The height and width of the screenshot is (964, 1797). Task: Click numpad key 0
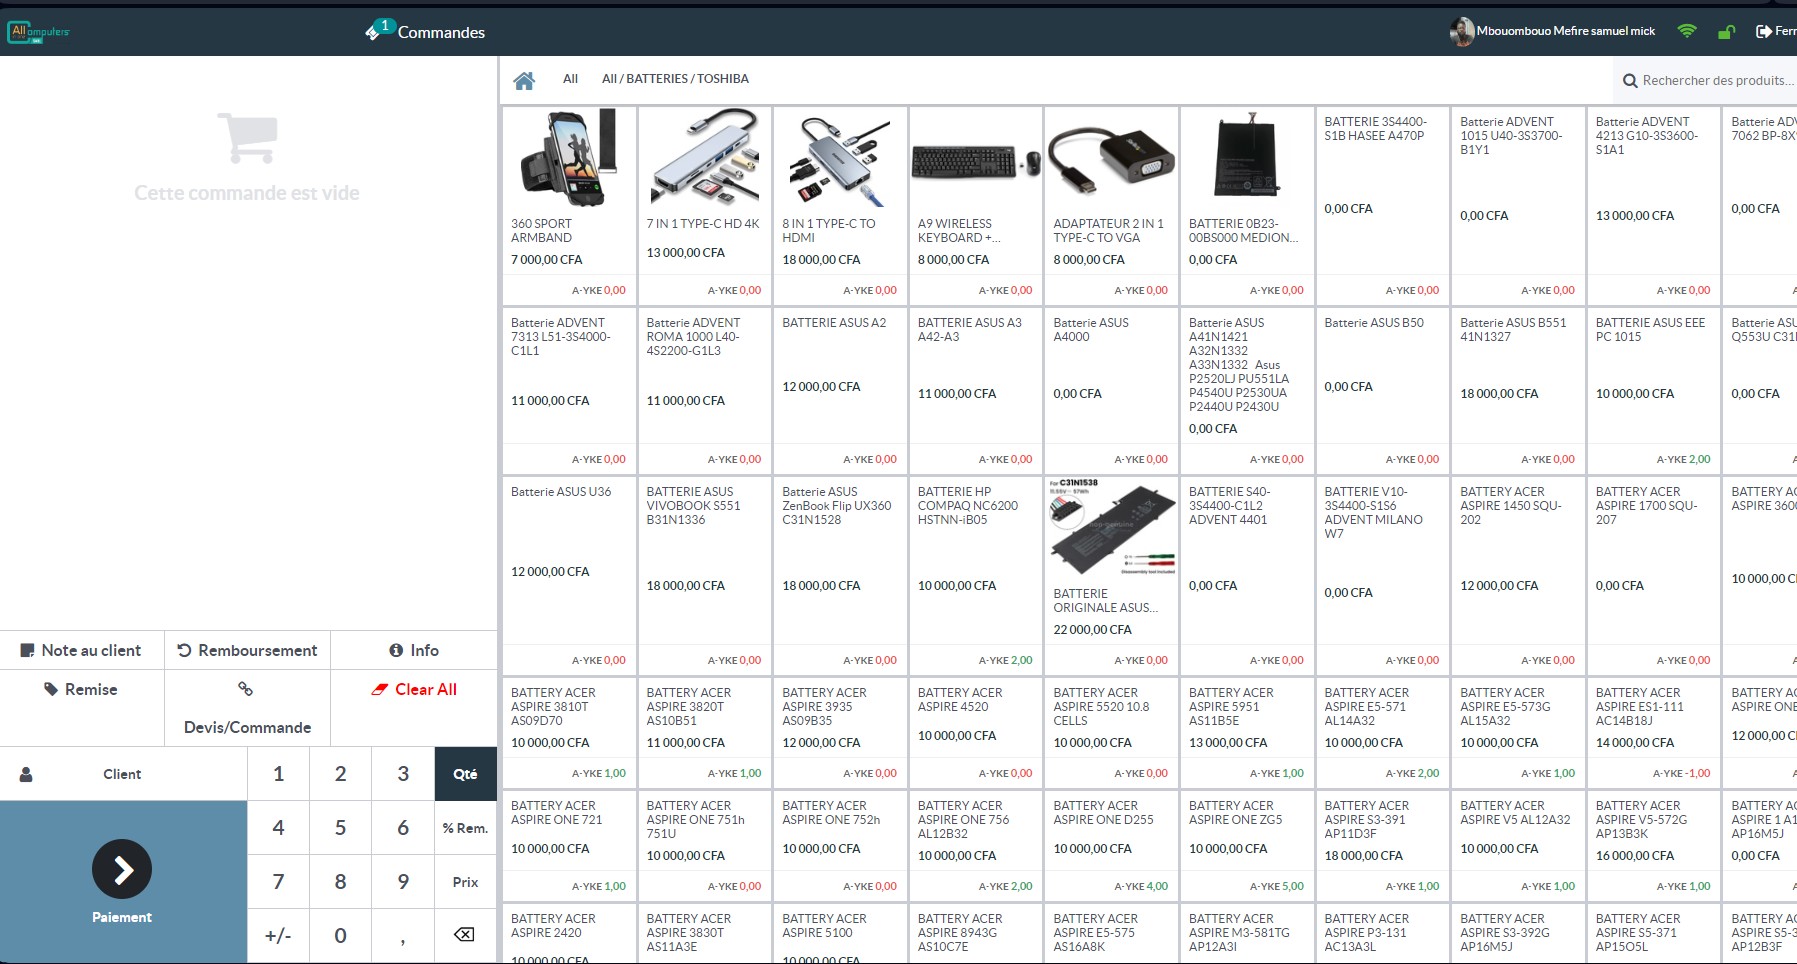pos(340,935)
